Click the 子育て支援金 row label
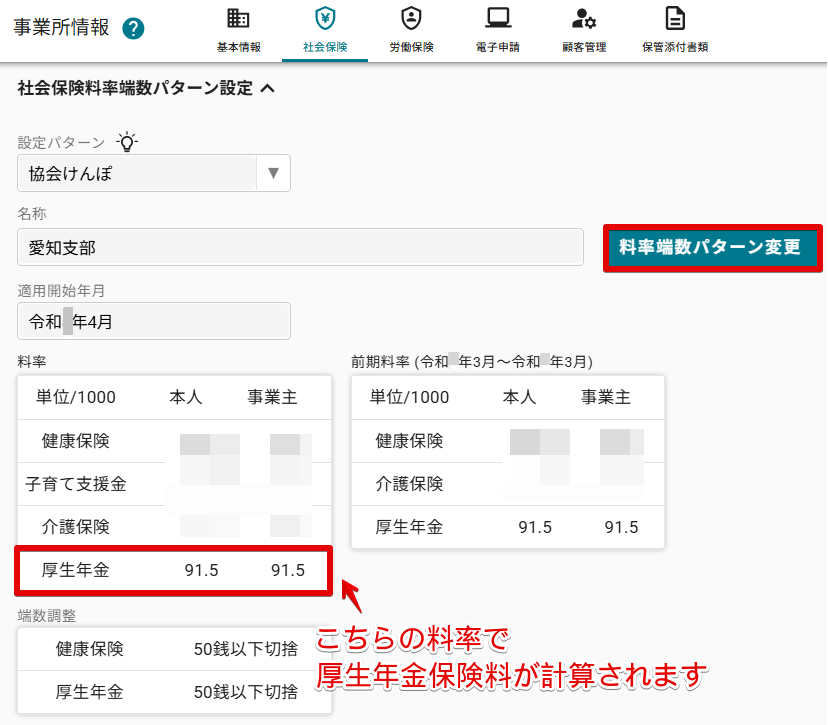The width and height of the screenshot is (828, 725). click(x=76, y=484)
